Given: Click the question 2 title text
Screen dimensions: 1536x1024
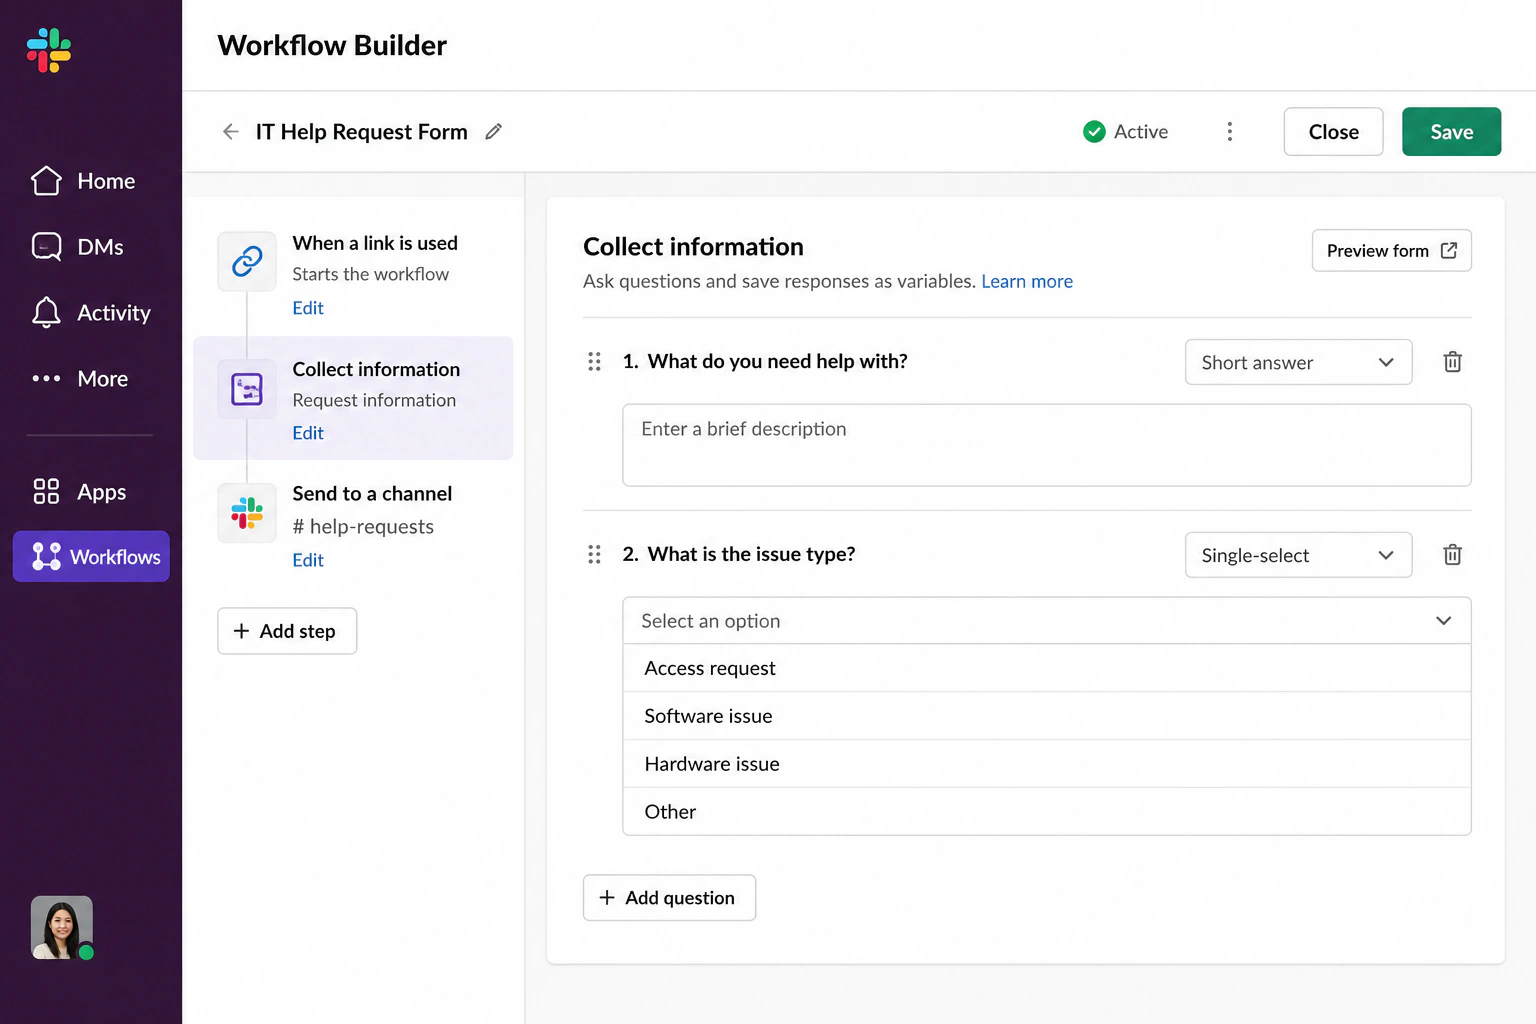Looking at the screenshot, I should 751,555.
